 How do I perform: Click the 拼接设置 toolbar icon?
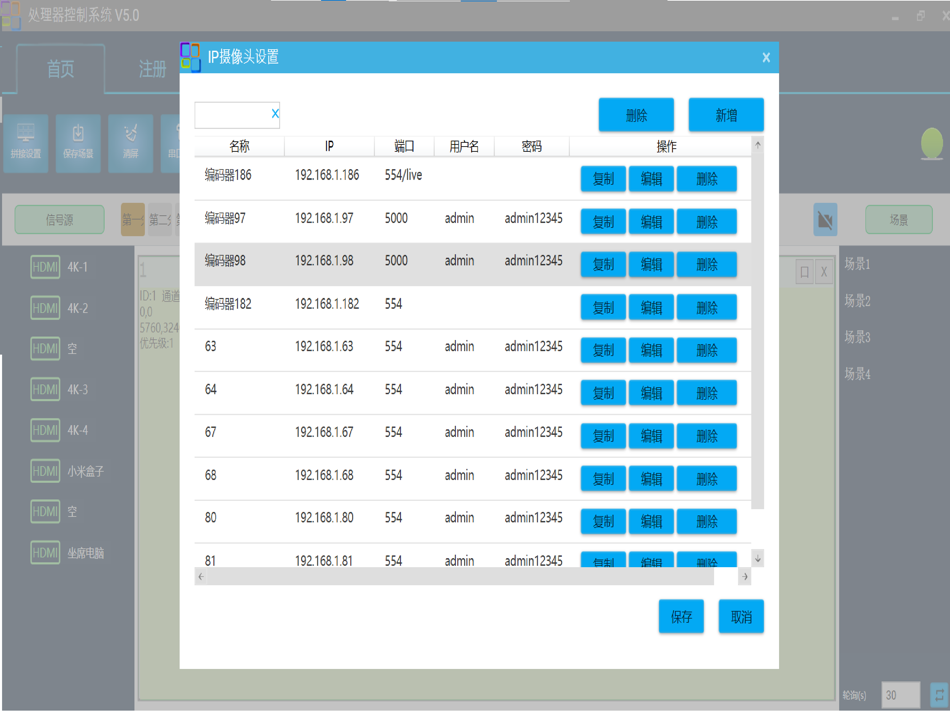[25, 143]
